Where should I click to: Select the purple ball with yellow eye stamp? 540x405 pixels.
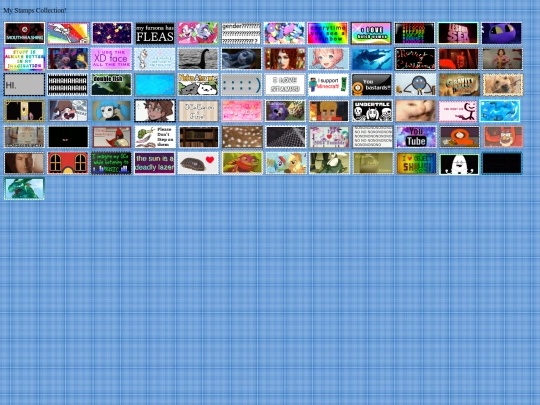(x=501, y=33)
